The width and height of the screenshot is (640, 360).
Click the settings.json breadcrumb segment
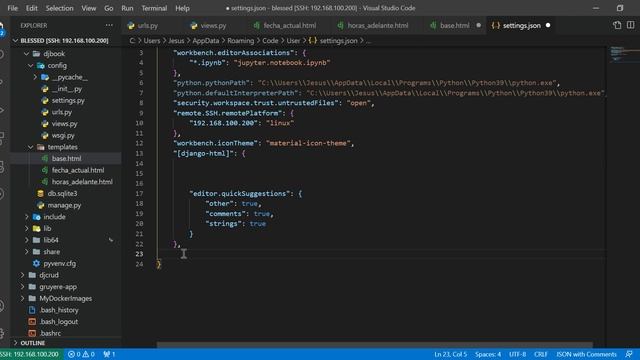point(338,40)
